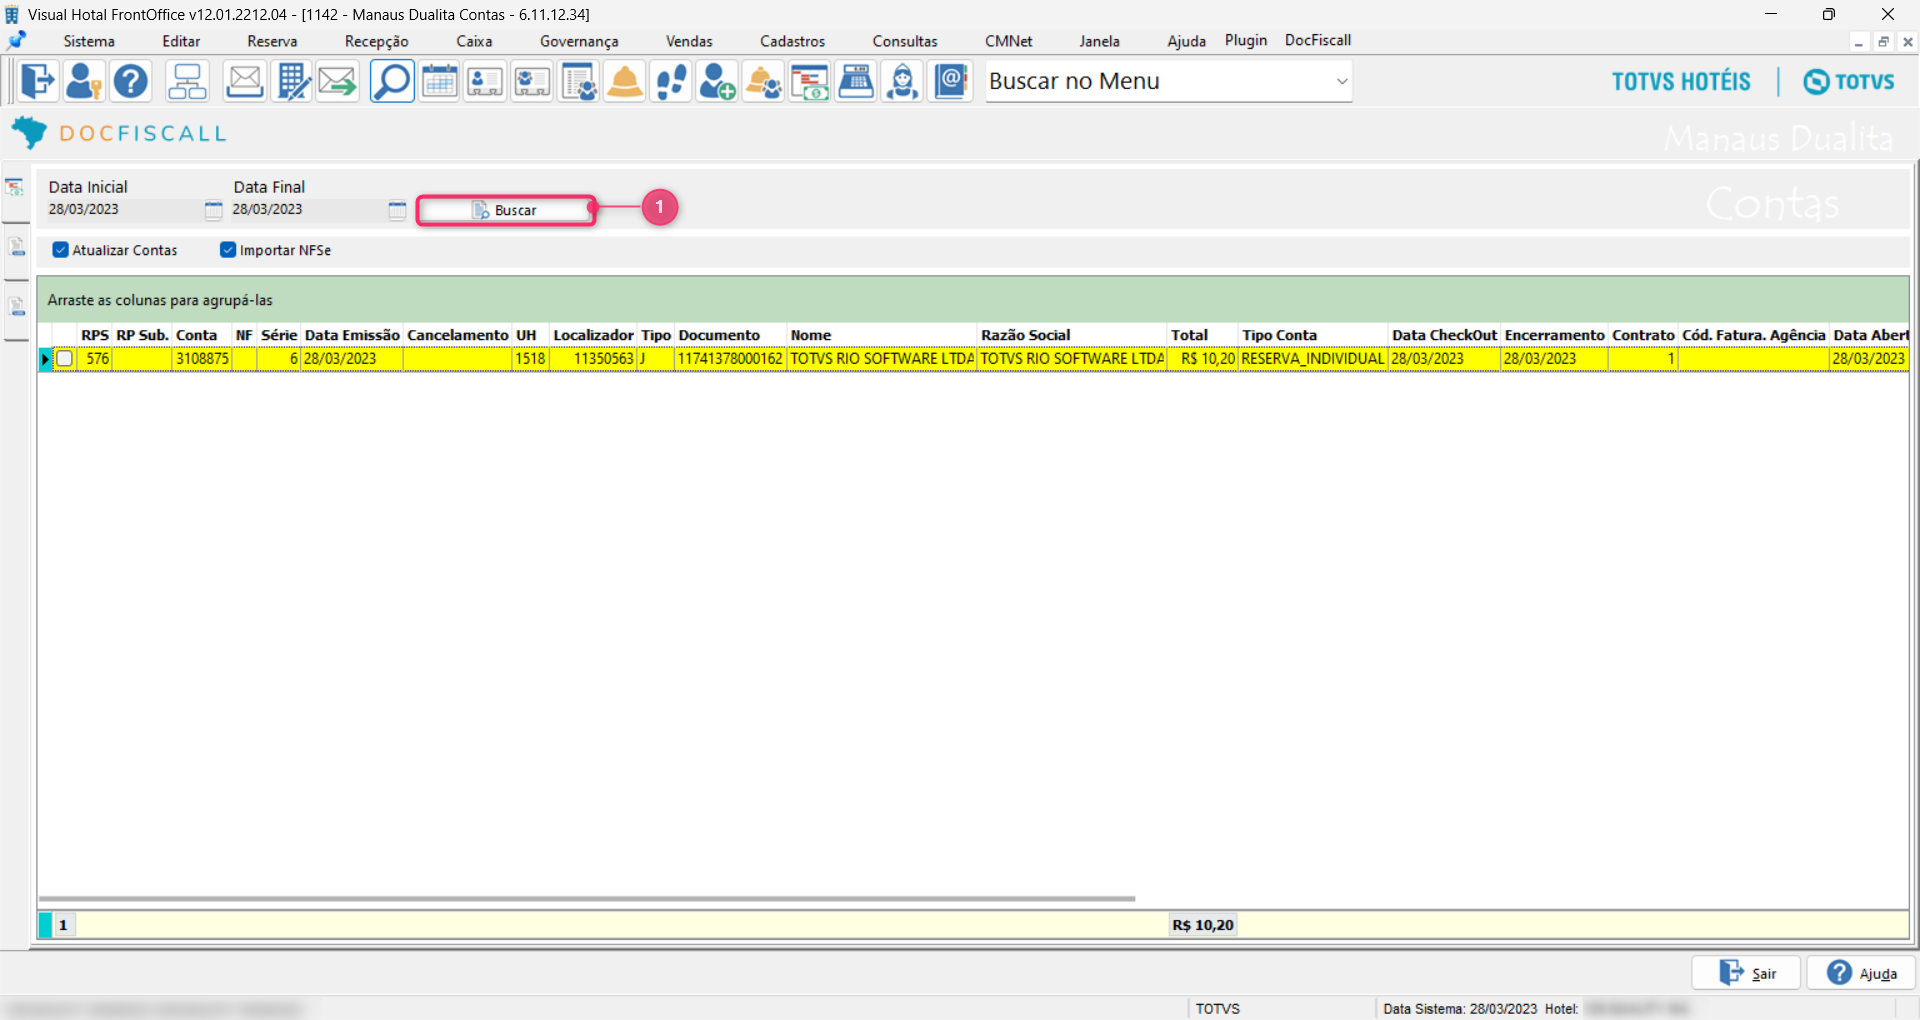Sort by the Razão Social column header
This screenshot has width=1920, height=1020.
point(1071,335)
